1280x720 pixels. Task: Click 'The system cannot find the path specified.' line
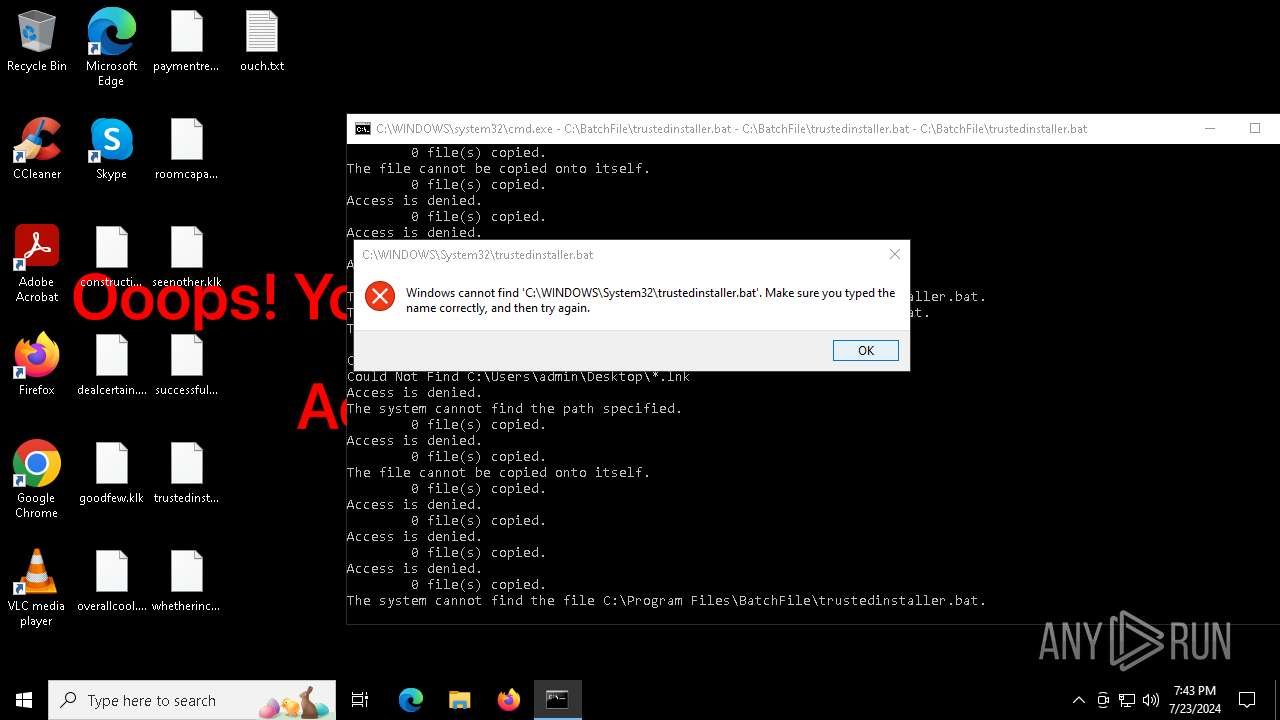(514, 408)
